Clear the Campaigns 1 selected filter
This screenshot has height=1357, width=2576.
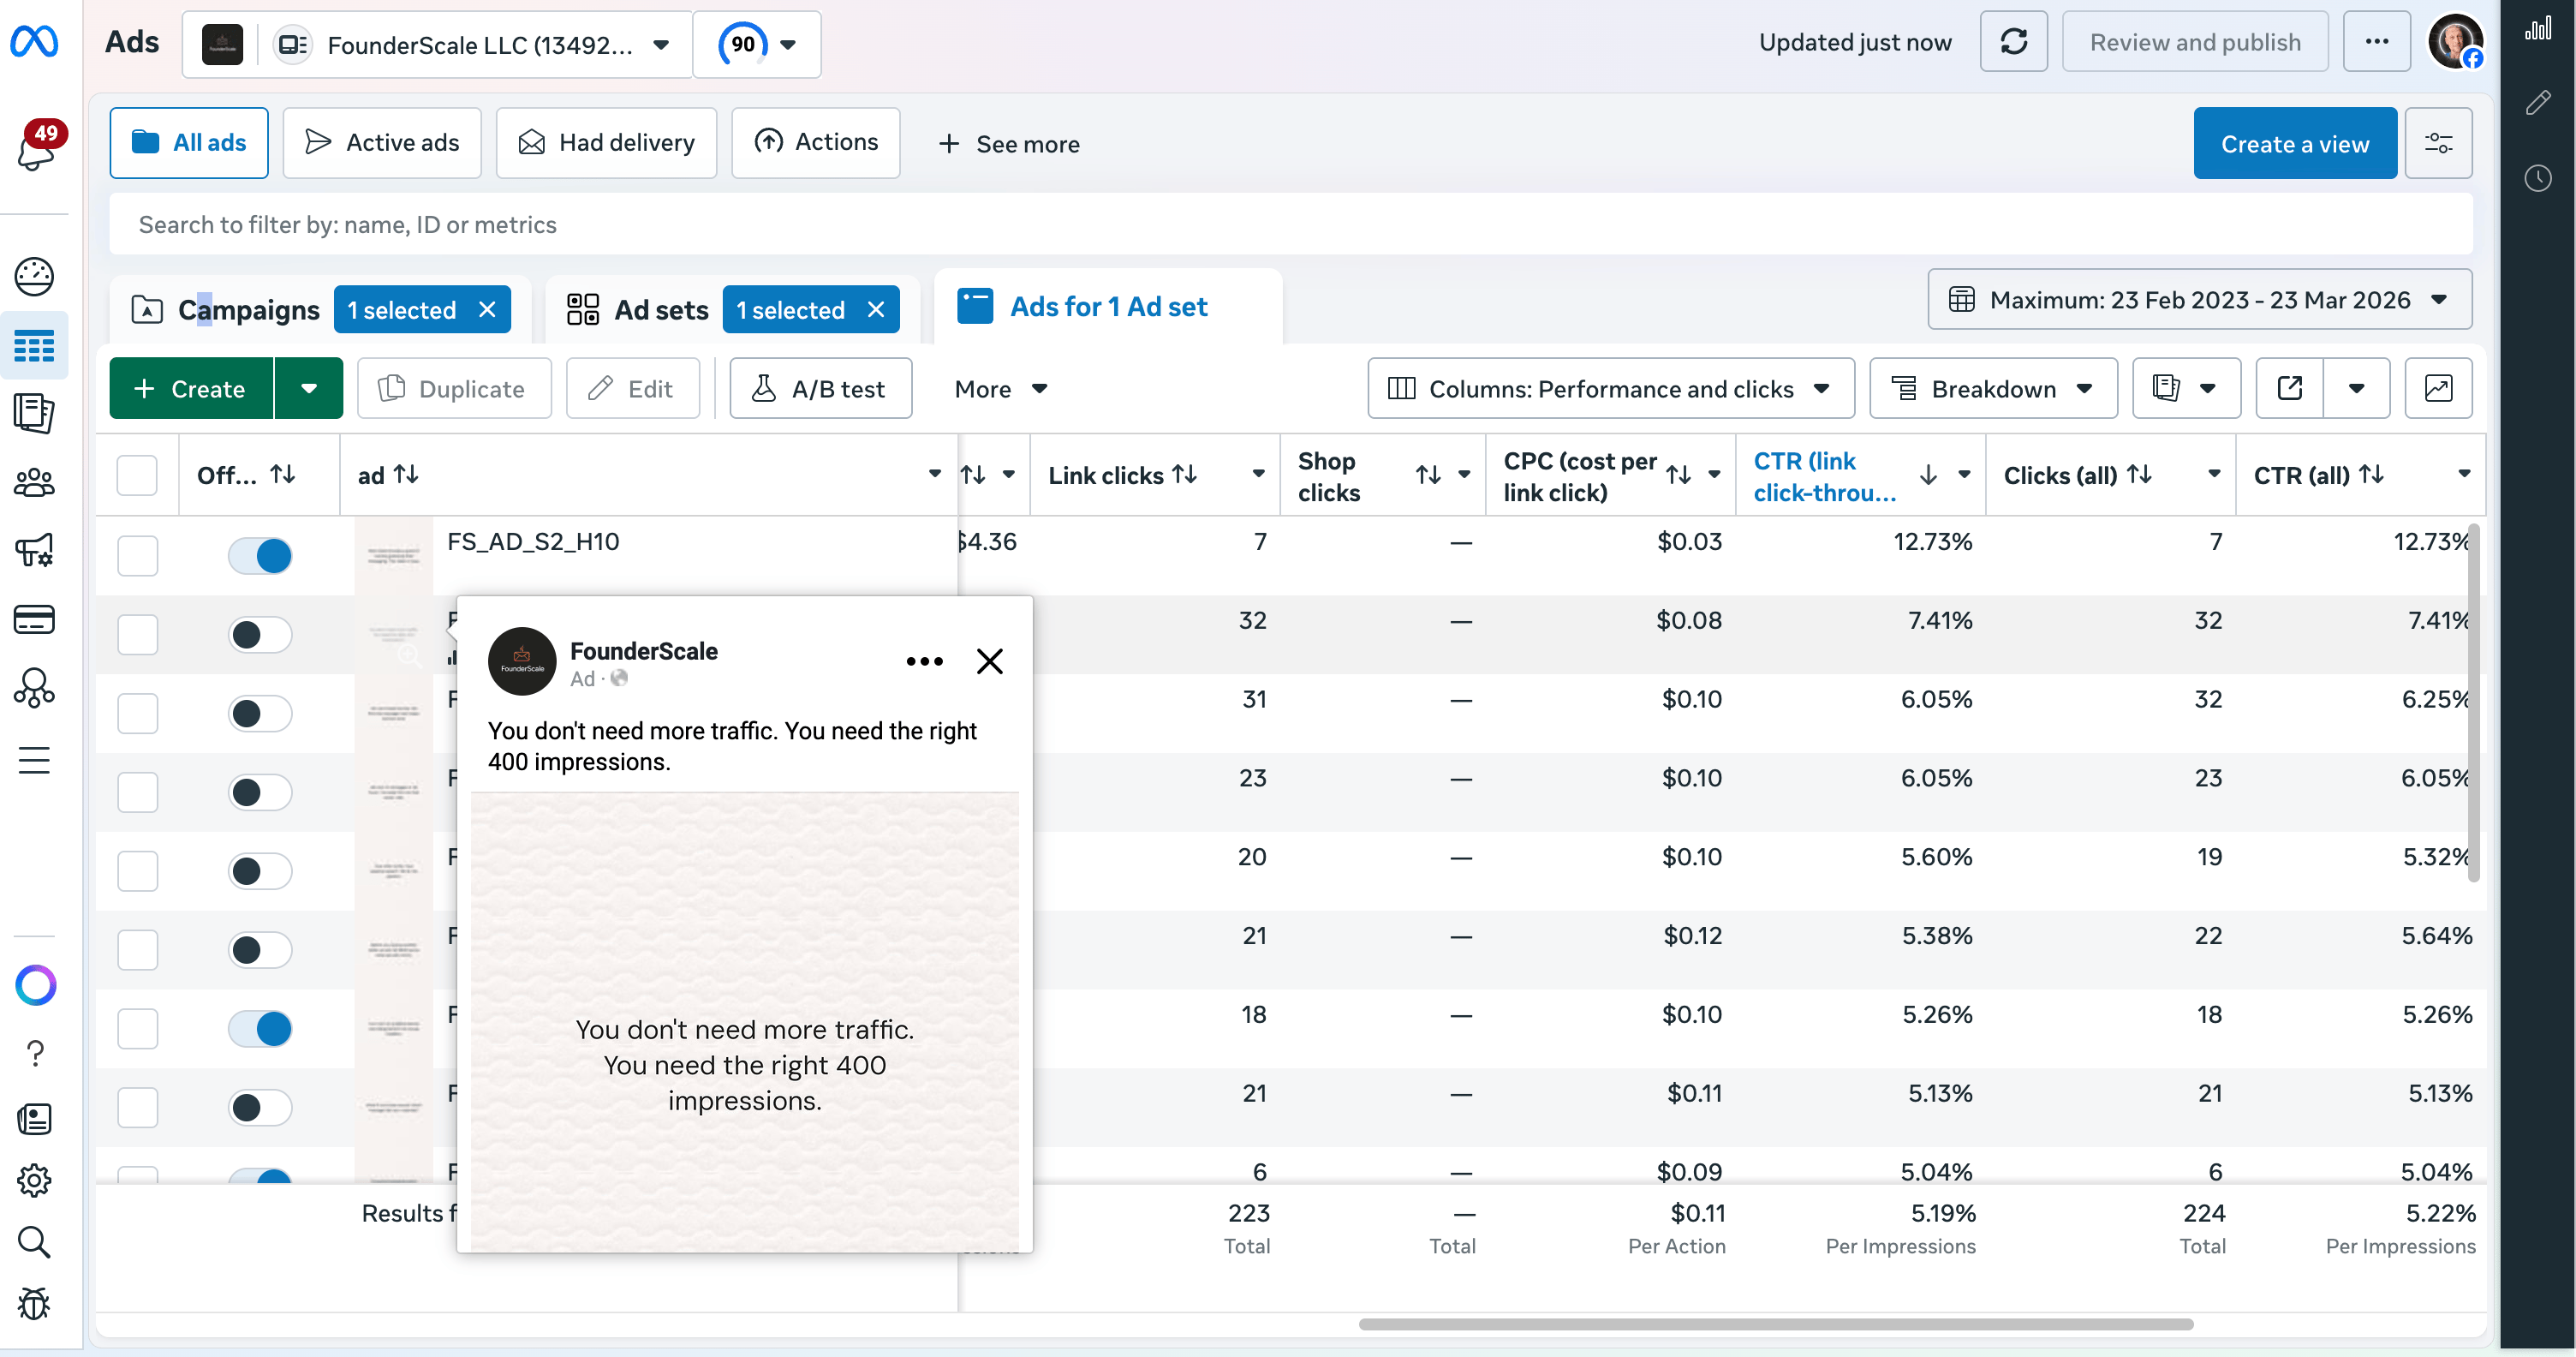coord(487,310)
